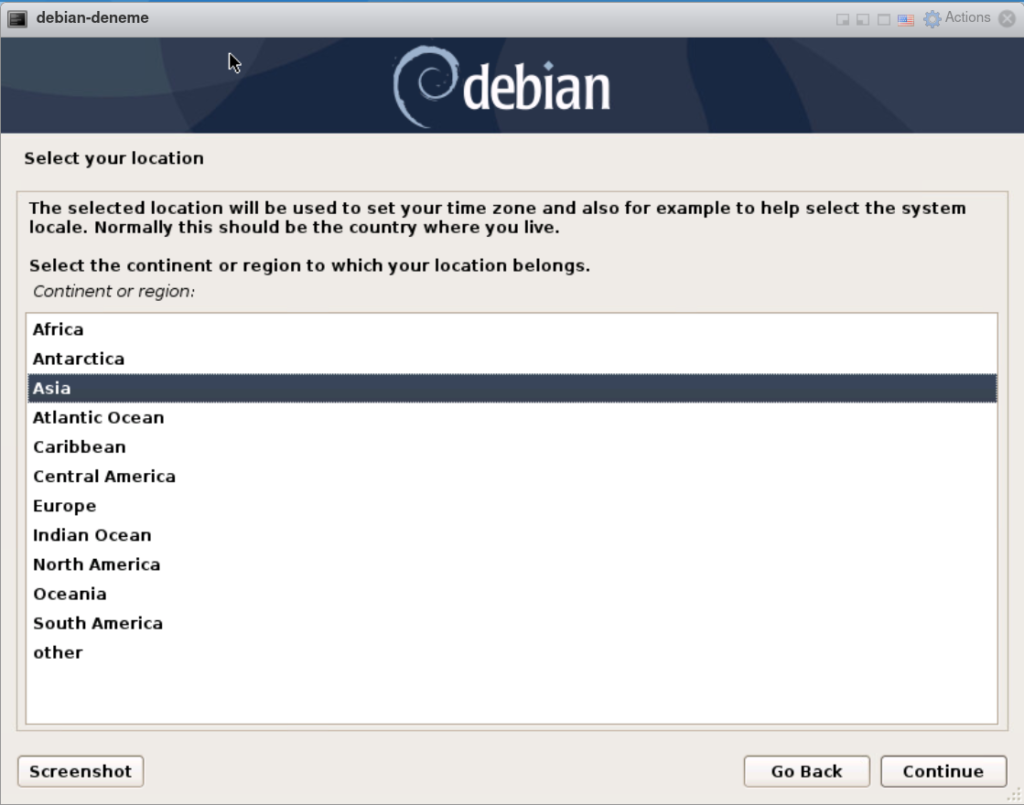Pick Central America from the list
This screenshot has width=1024, height=805.
(x=512, y=476)
